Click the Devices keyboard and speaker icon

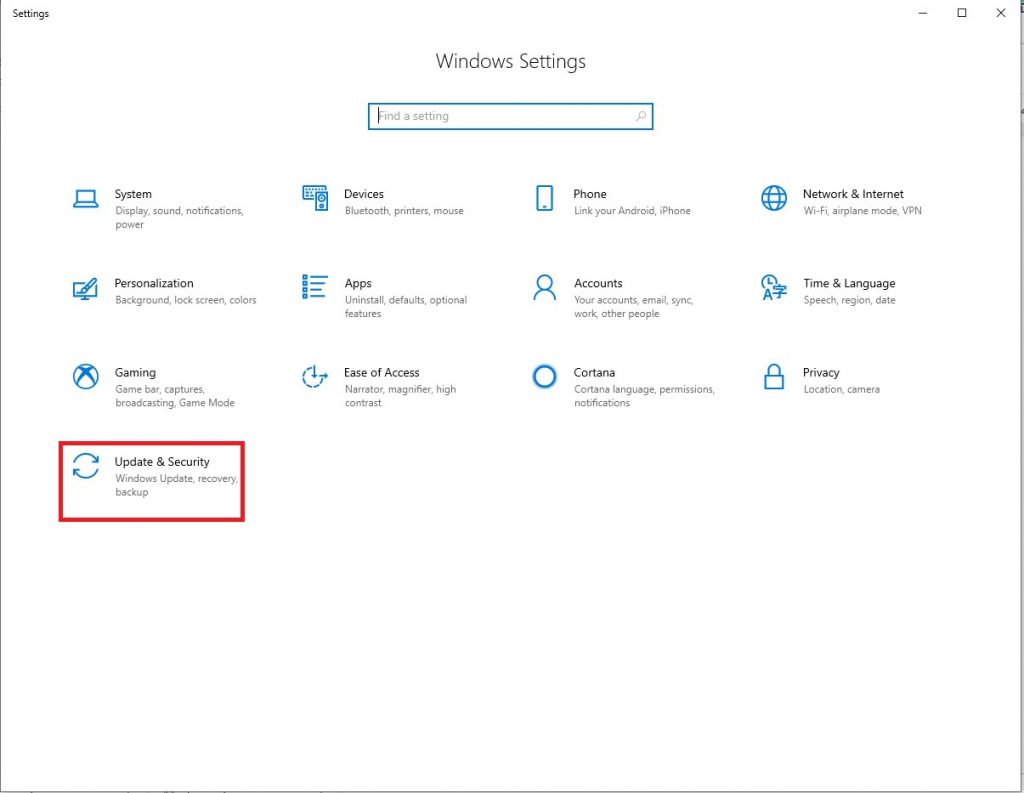315,198
